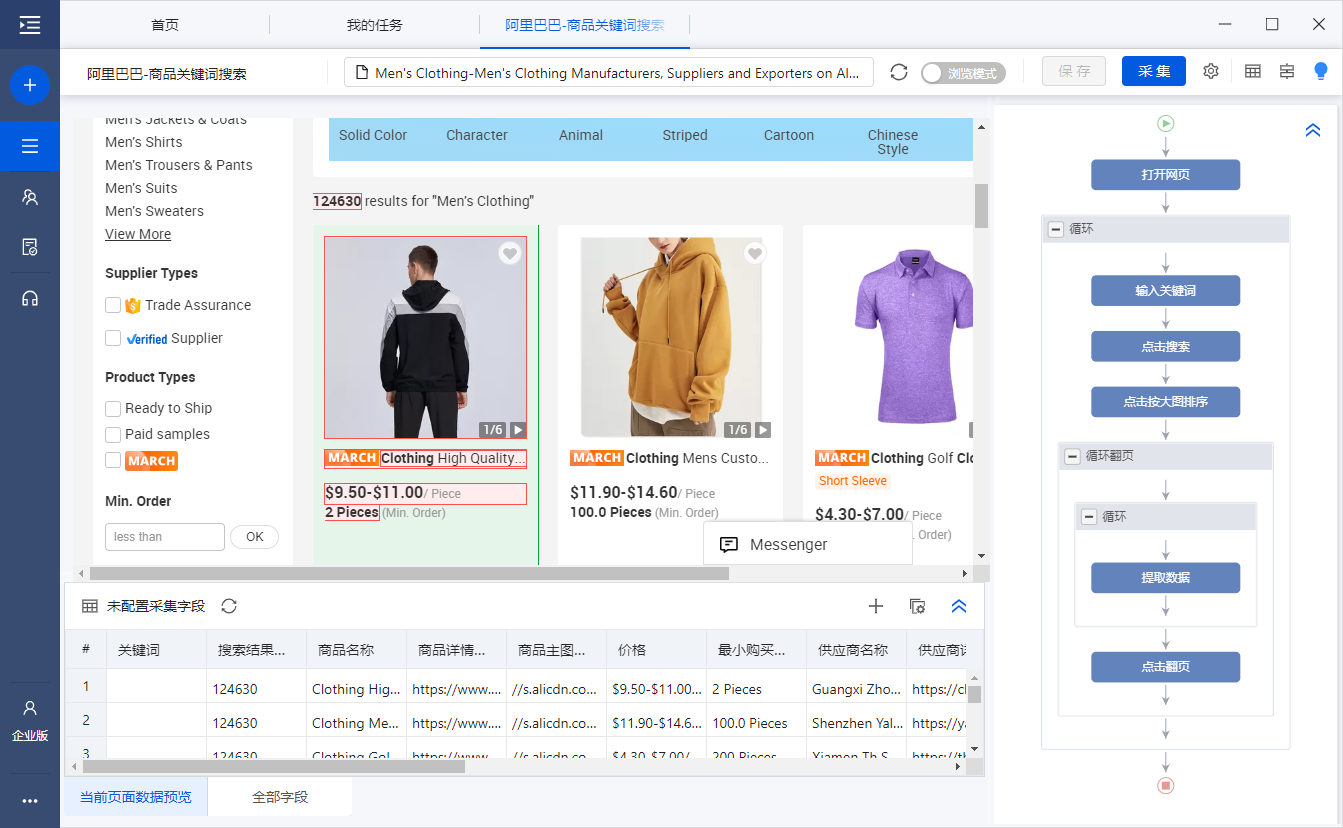Screen dimensions: 1343x828
Task: Collapse the sidebar menu icon at top-left
Action: [x=30, y=25]
